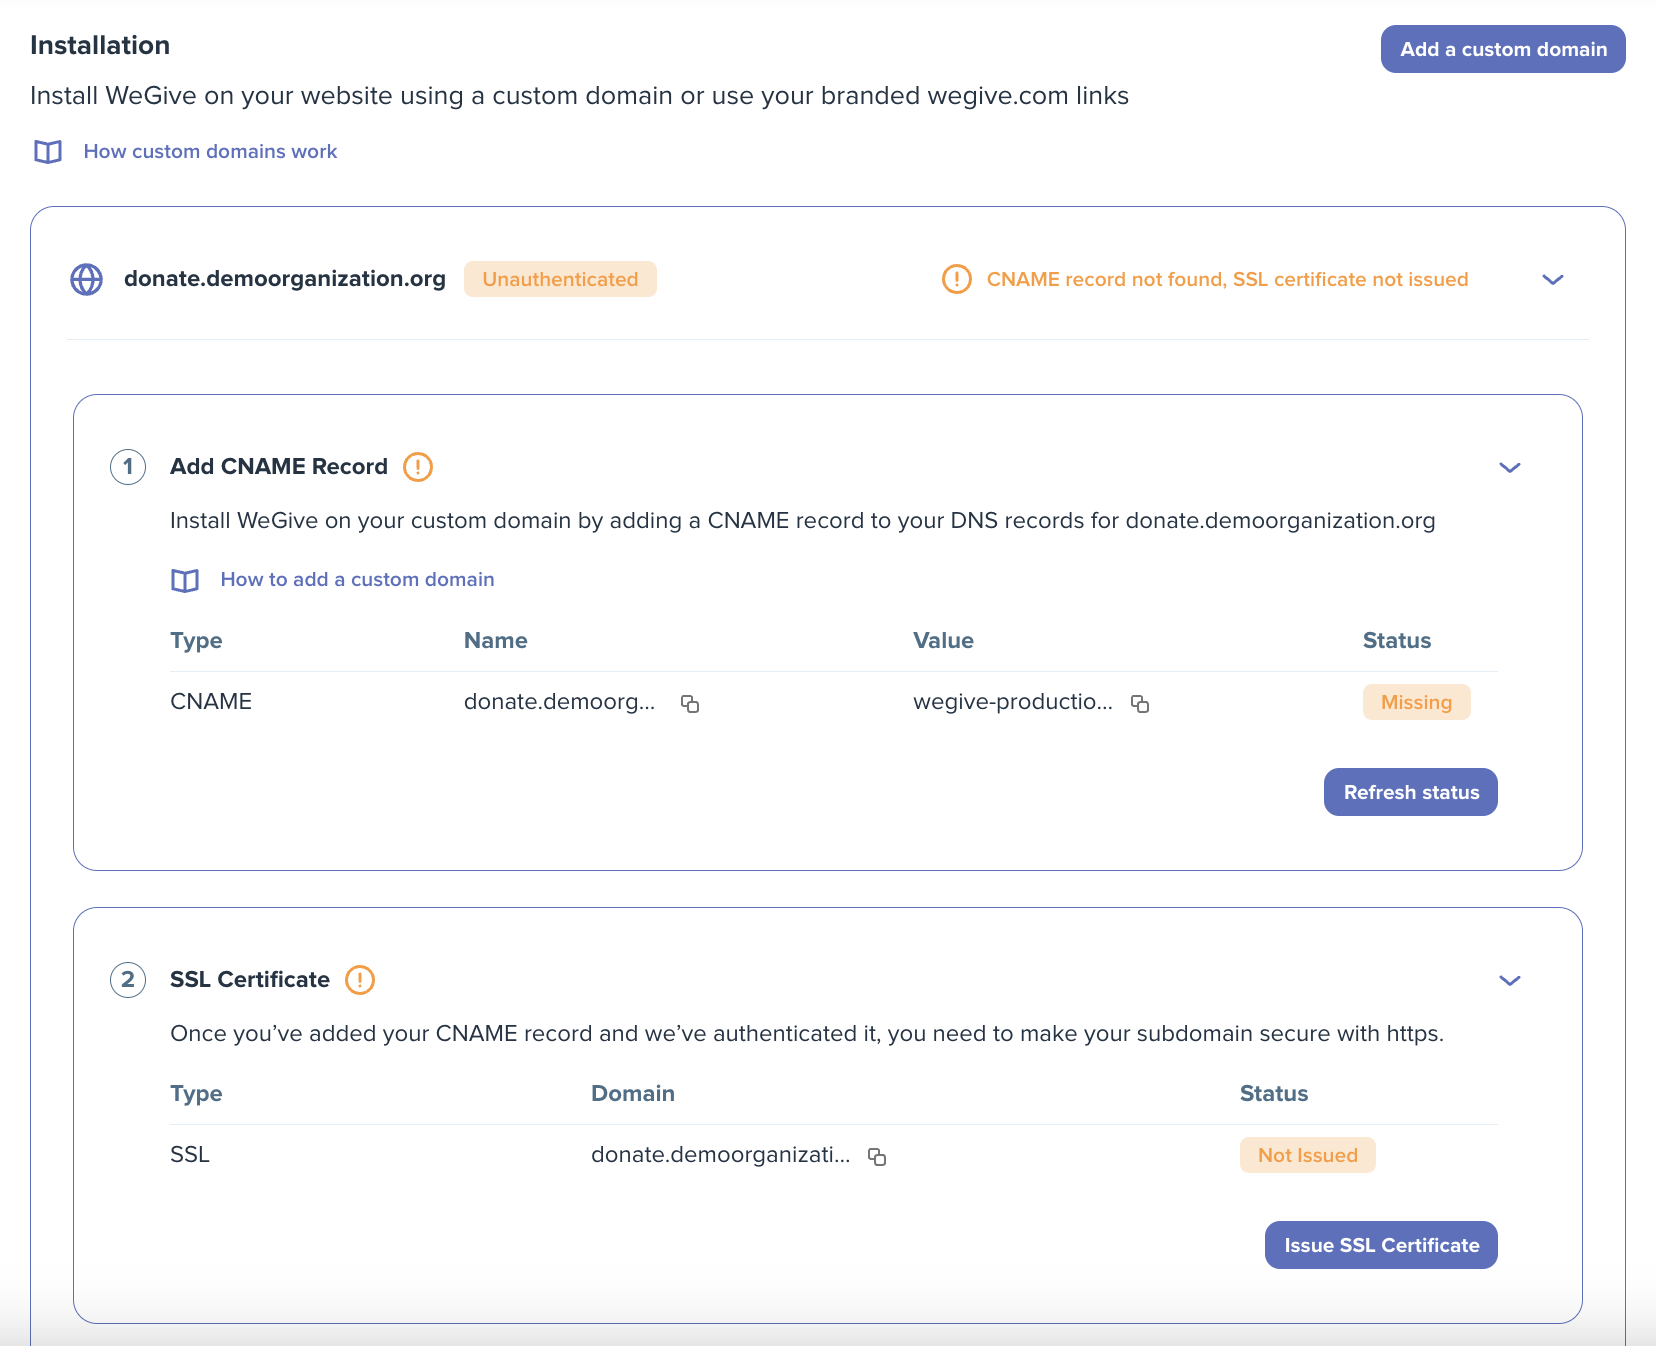Click the SSL type cell
This screenshot has width=1656, height=1346.
190,1155
